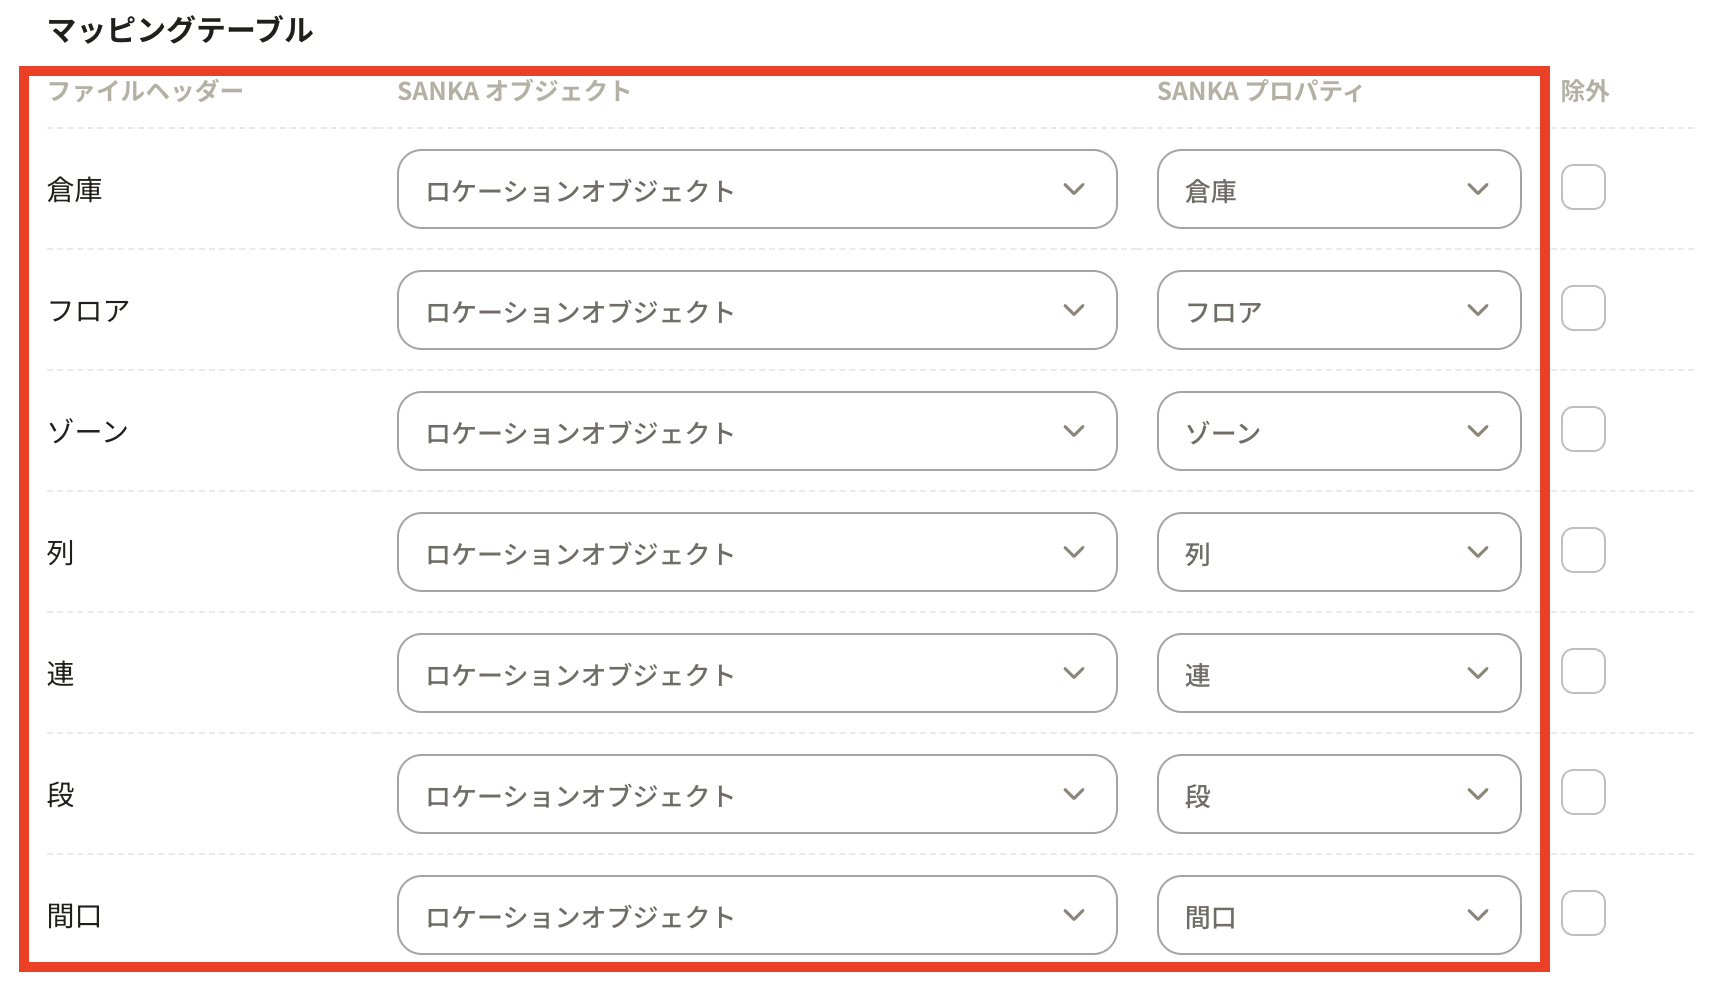Open the ゾーン SANKA property dropdown
The width and height of the screenshot is (1734, 982).
(1338, 432)
